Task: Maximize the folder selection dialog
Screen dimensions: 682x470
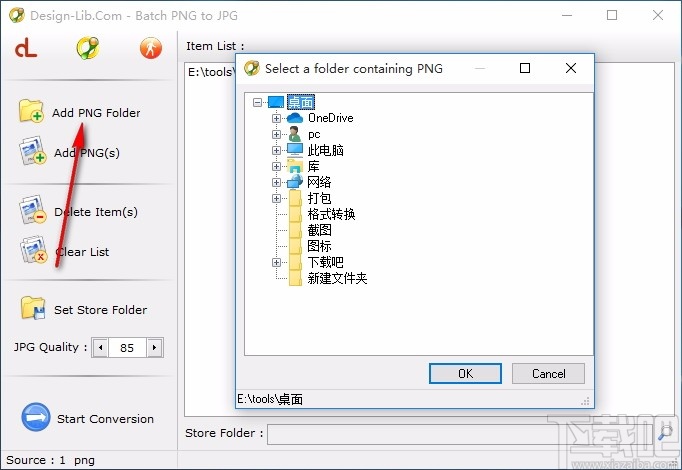Action: tap(525, 68)
